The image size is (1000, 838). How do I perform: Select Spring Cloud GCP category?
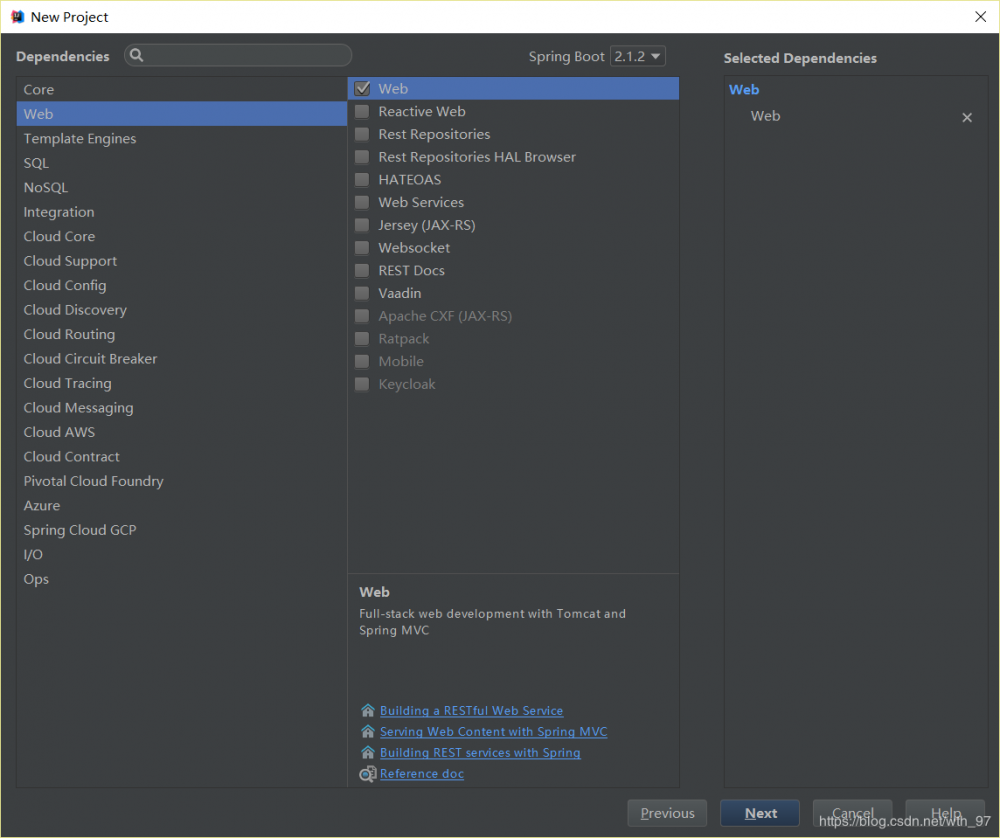tap(182, 529)
